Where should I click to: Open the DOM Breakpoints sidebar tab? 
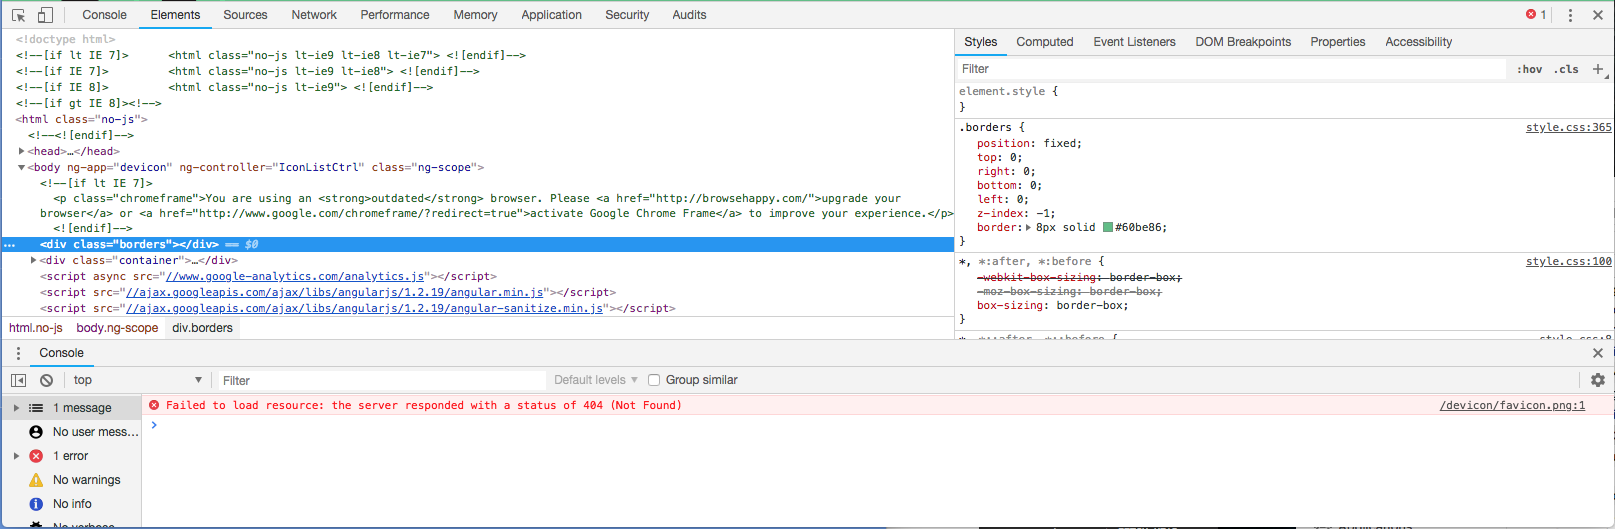click(1243, 42)
